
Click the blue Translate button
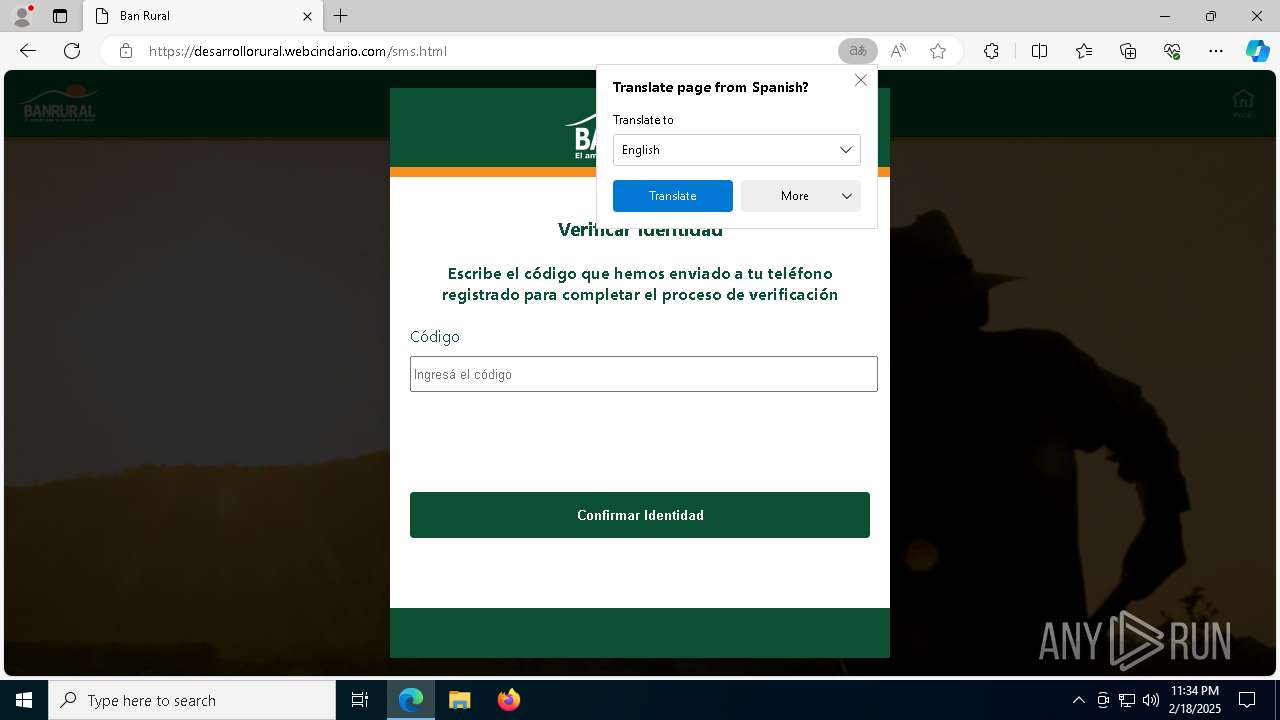673,196
